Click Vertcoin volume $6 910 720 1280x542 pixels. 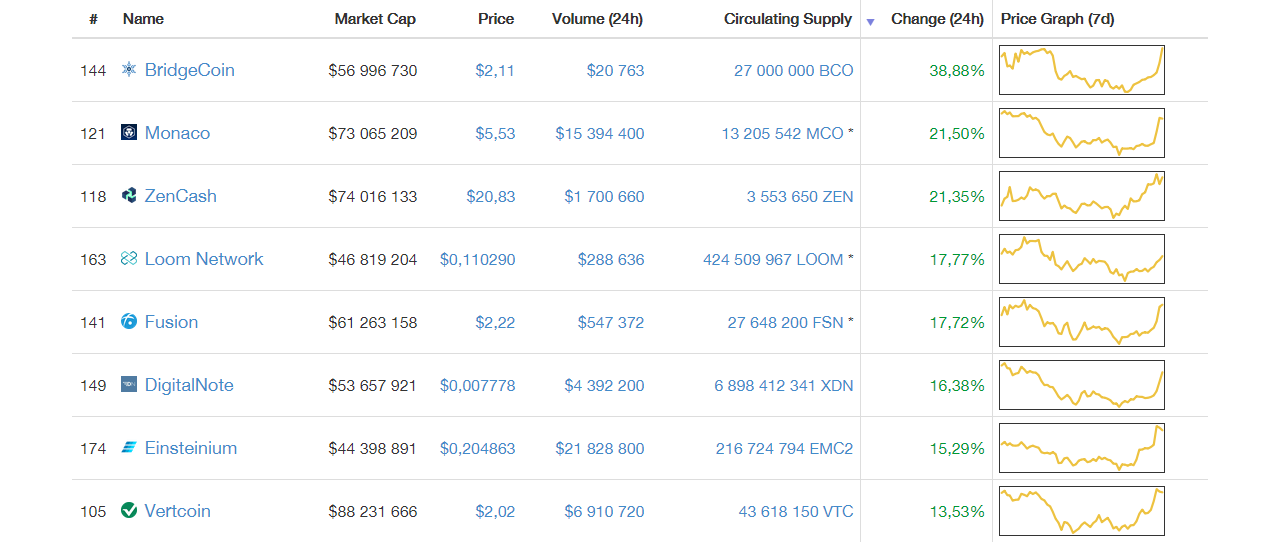[604, 511]
